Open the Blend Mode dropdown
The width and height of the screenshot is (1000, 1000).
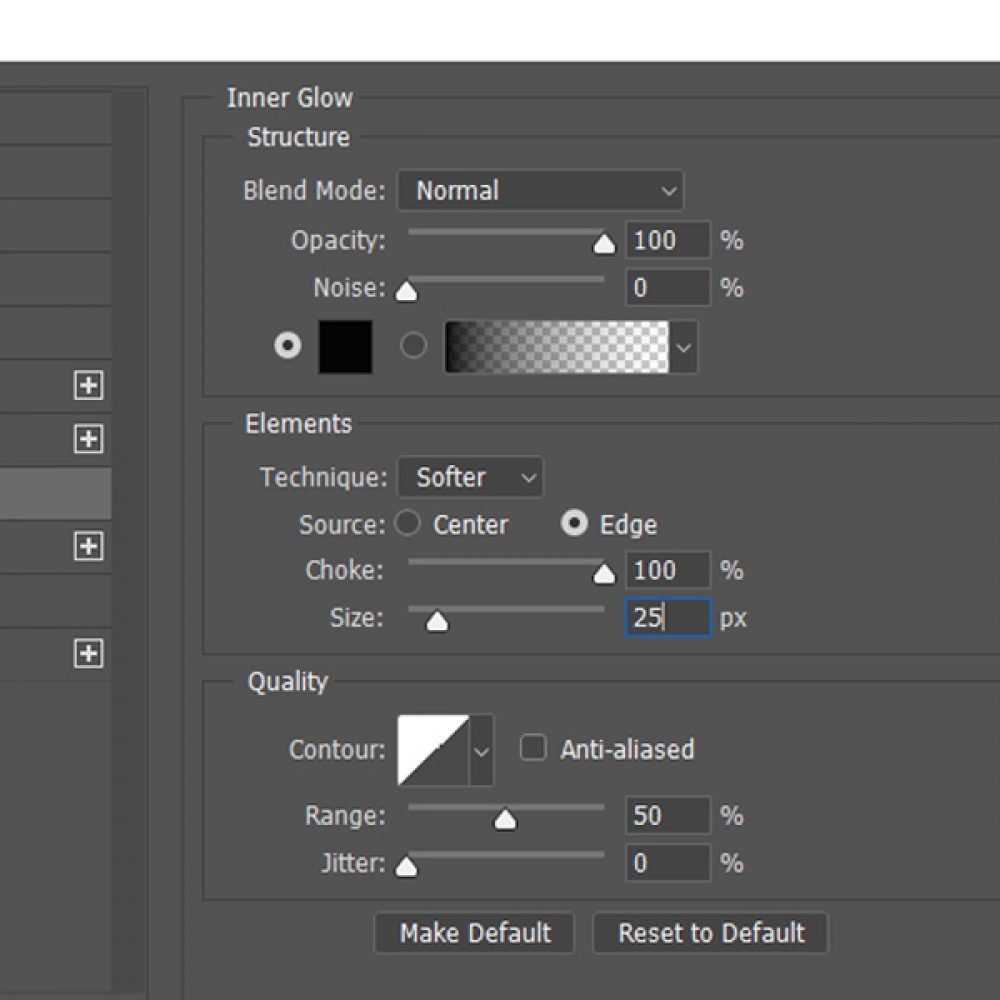coord(540,190)
